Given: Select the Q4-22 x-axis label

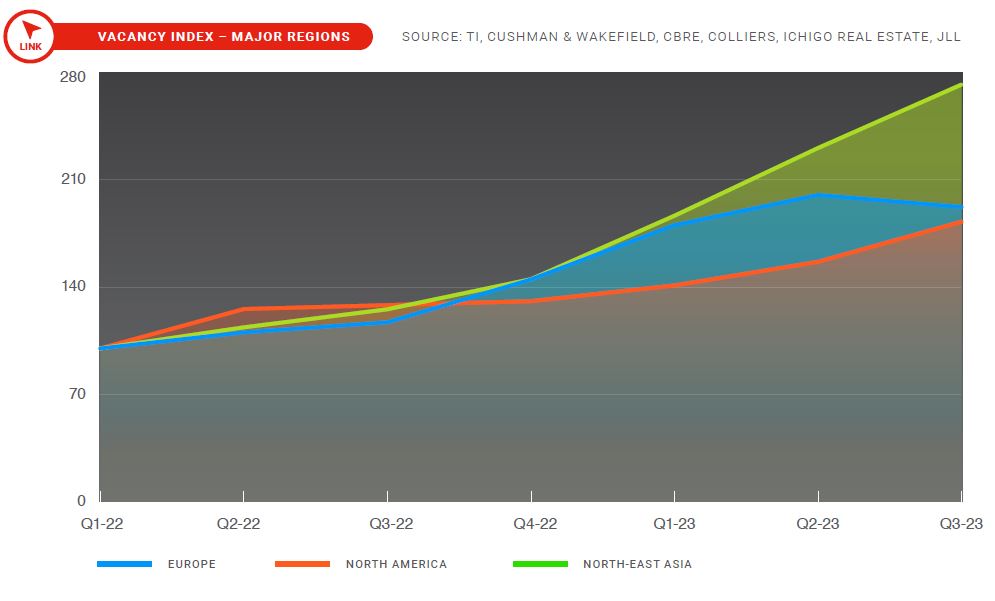Looking at the screenshot, I should (x=531, y=523).
